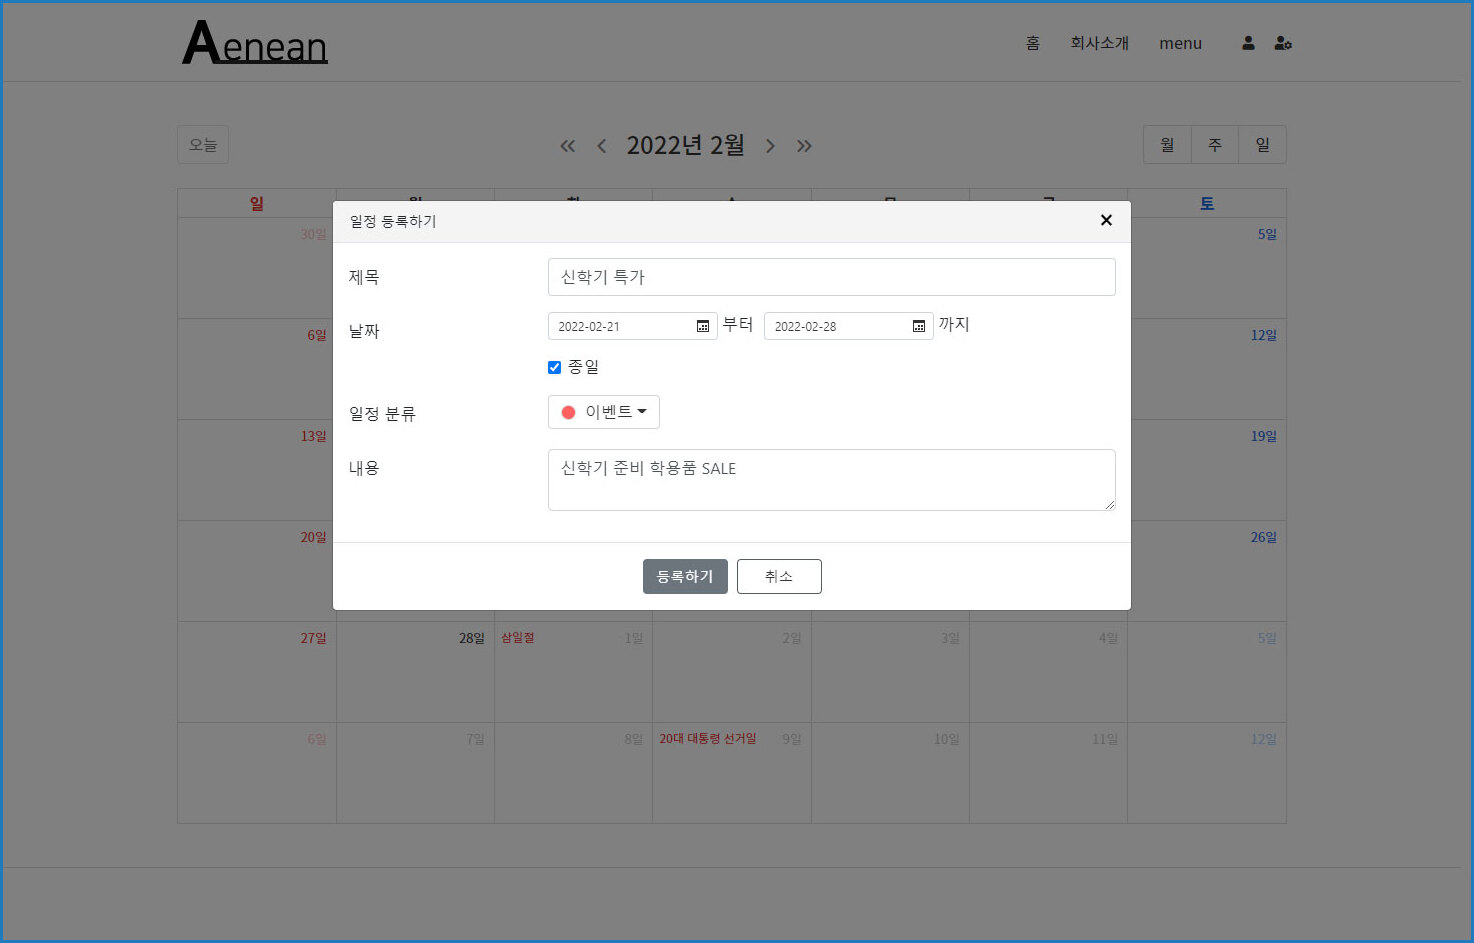Open the end date calendar picker icon

click(x=918, y=326)
